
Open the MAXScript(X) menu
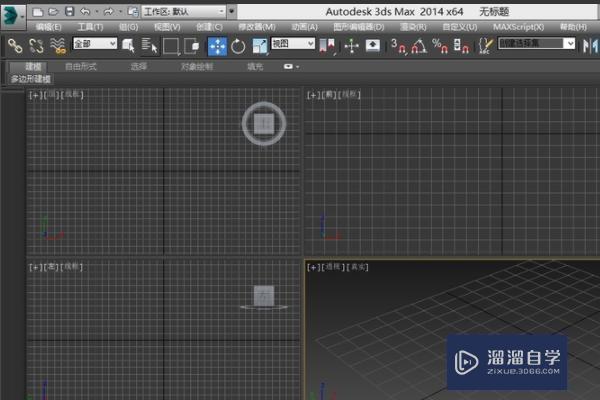(518, 27)
